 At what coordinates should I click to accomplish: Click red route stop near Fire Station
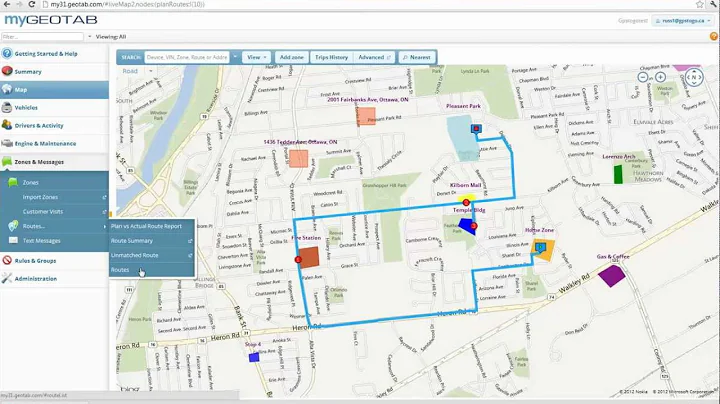(298, 260)
